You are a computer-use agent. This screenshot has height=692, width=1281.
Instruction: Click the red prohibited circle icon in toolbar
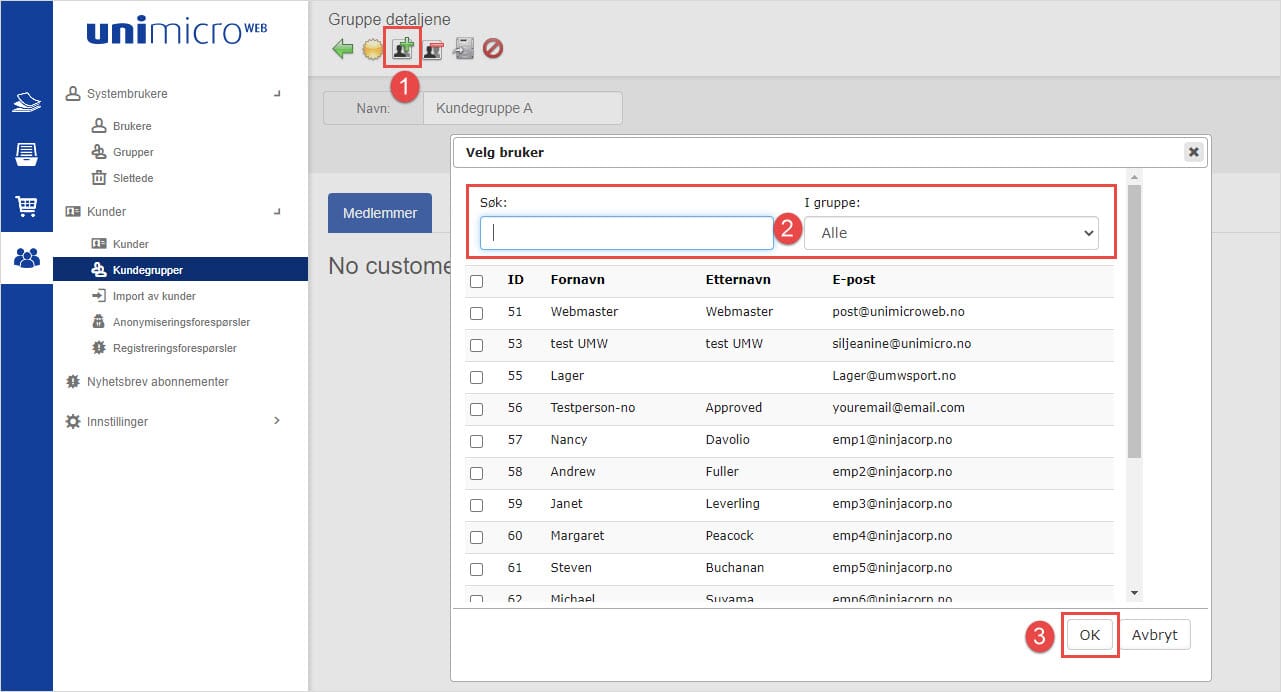pyautogui.click(x=493, y=49)
